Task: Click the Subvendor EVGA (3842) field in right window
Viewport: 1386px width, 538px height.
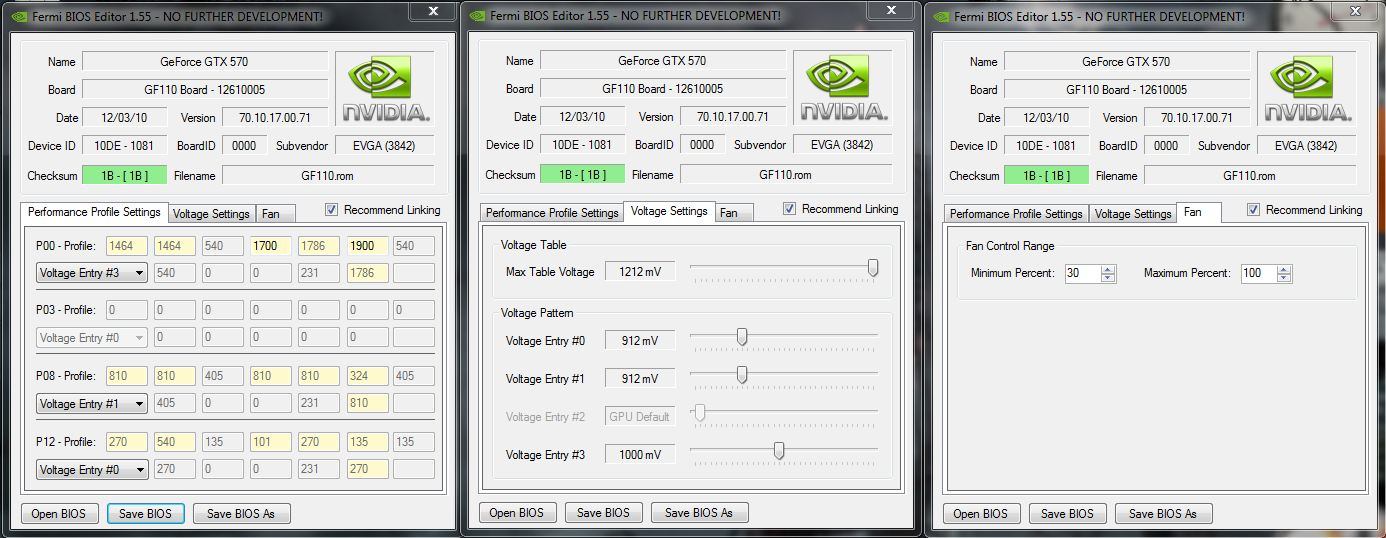Action: (x=1307, y=146)
